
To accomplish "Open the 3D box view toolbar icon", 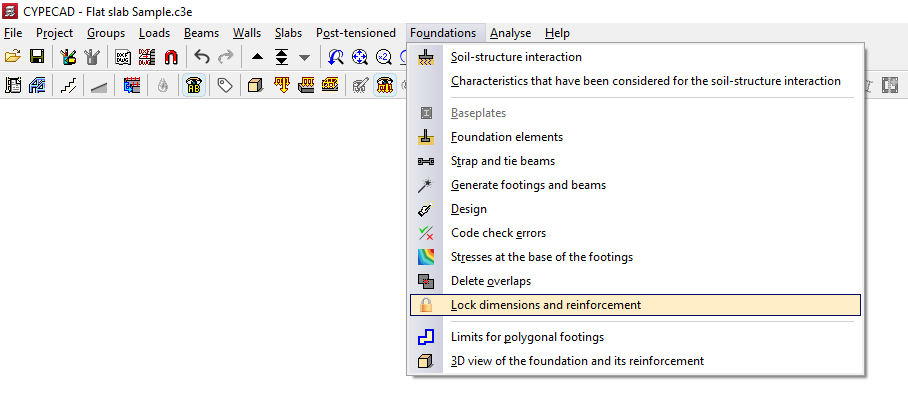I will 255,86.
